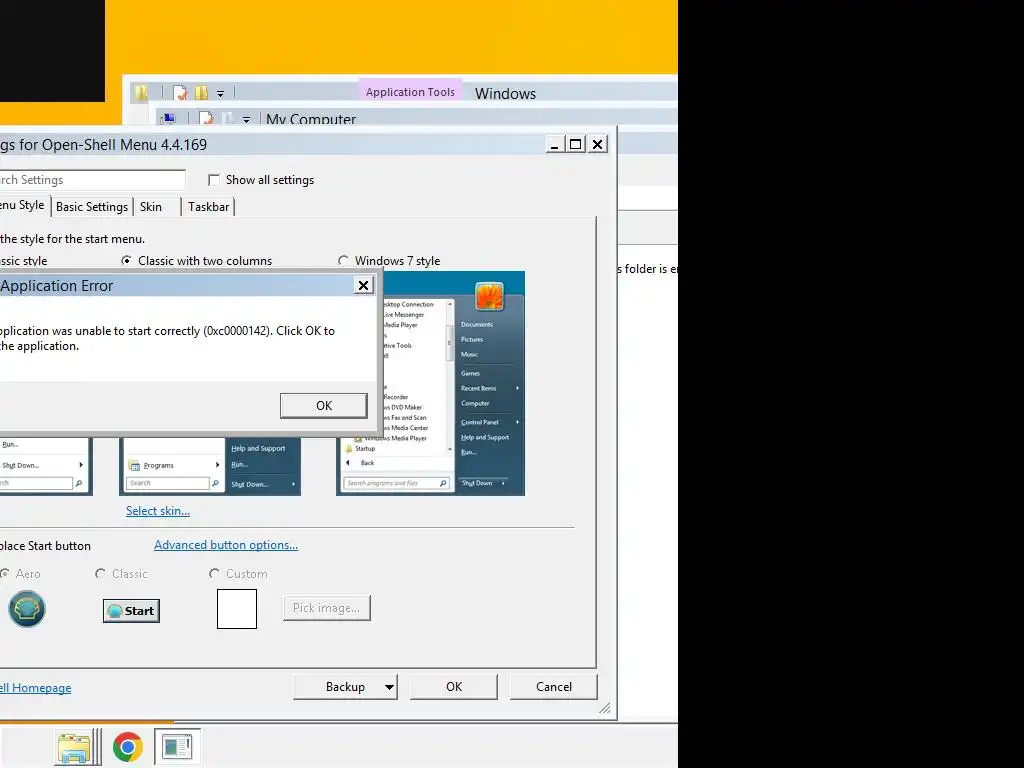Viewport: 1024px width, 768px height.
Task: Enable Show all settings checkbox
Action: coord(214,180)
